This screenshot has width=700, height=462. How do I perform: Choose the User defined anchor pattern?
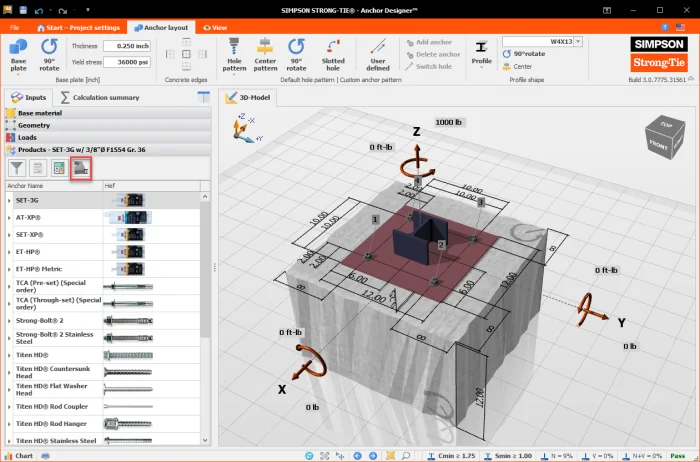(378, 55)
